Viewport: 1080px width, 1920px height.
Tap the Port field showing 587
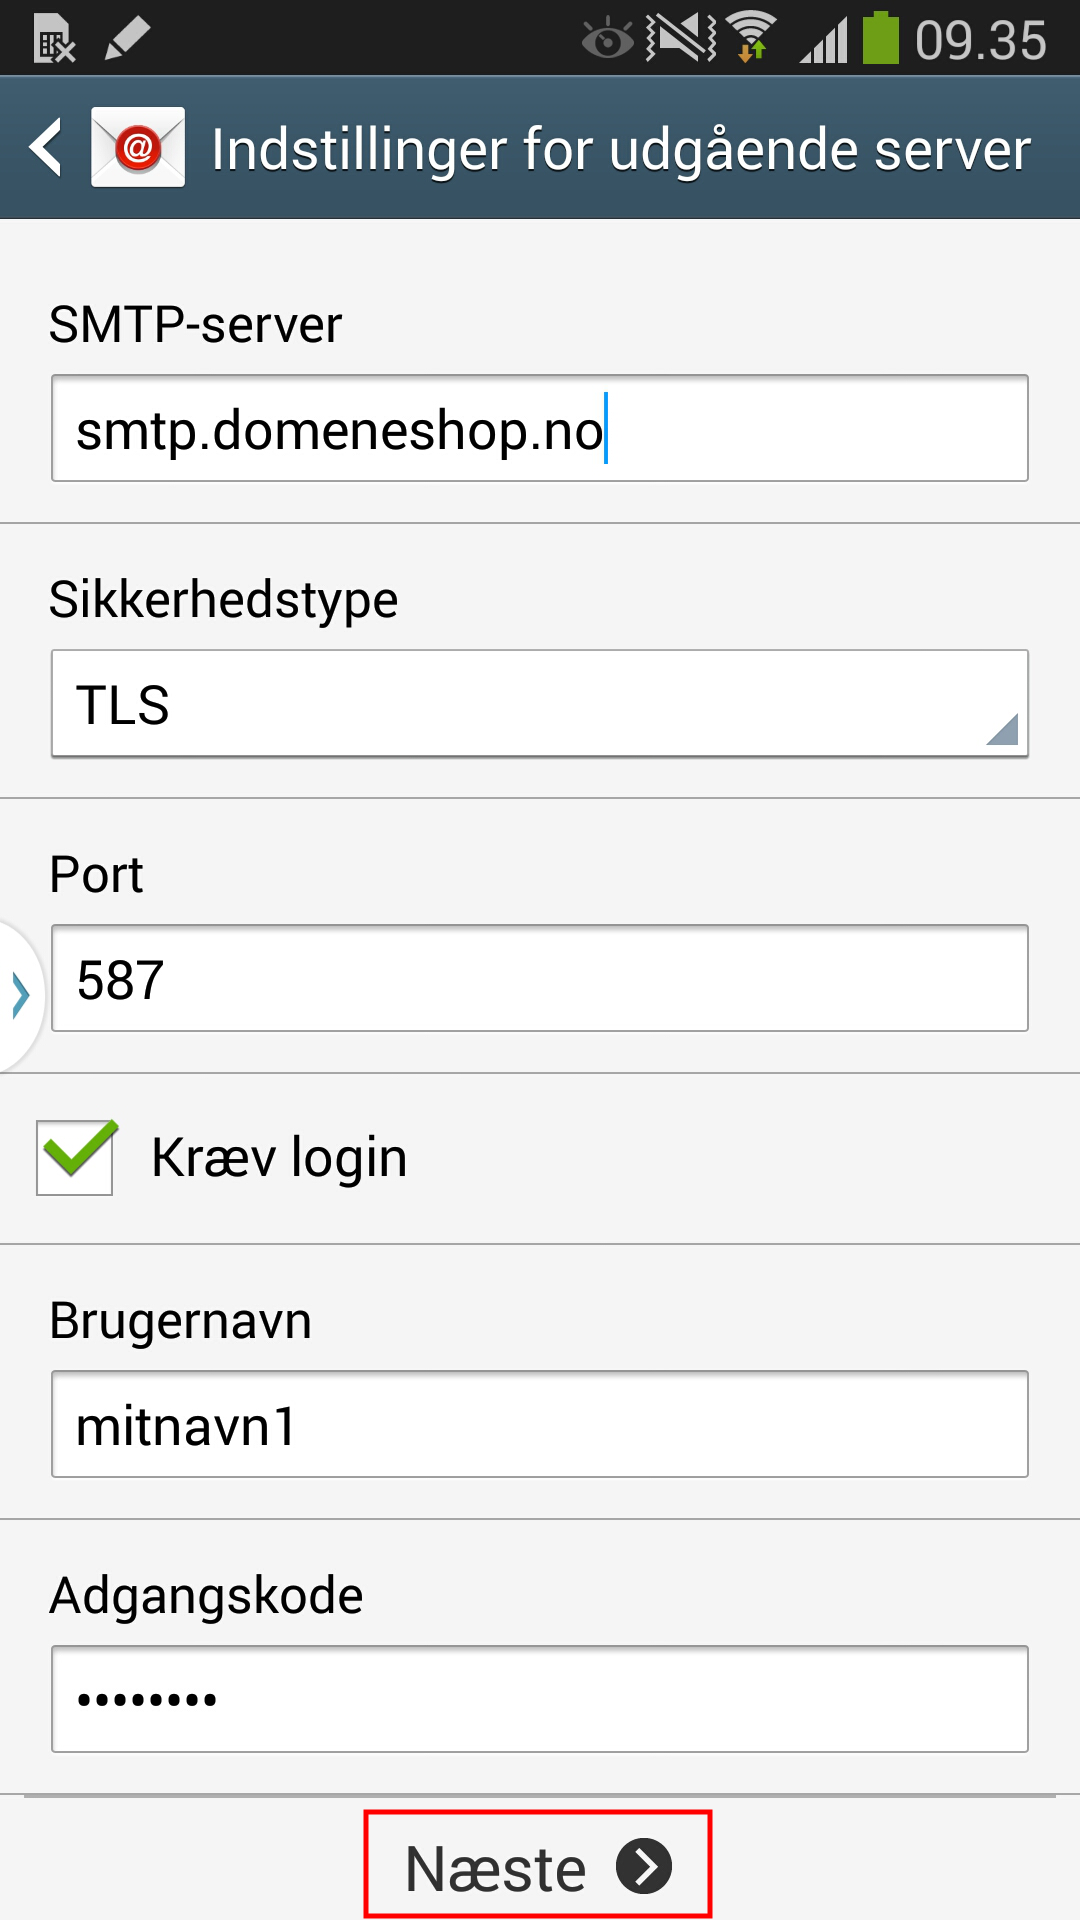540,979
